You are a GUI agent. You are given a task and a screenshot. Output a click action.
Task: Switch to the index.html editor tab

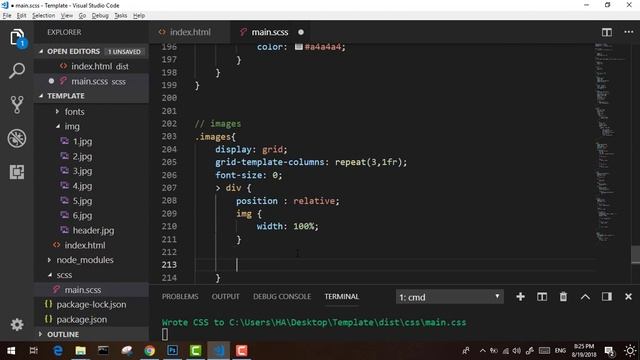click(190, 32)
